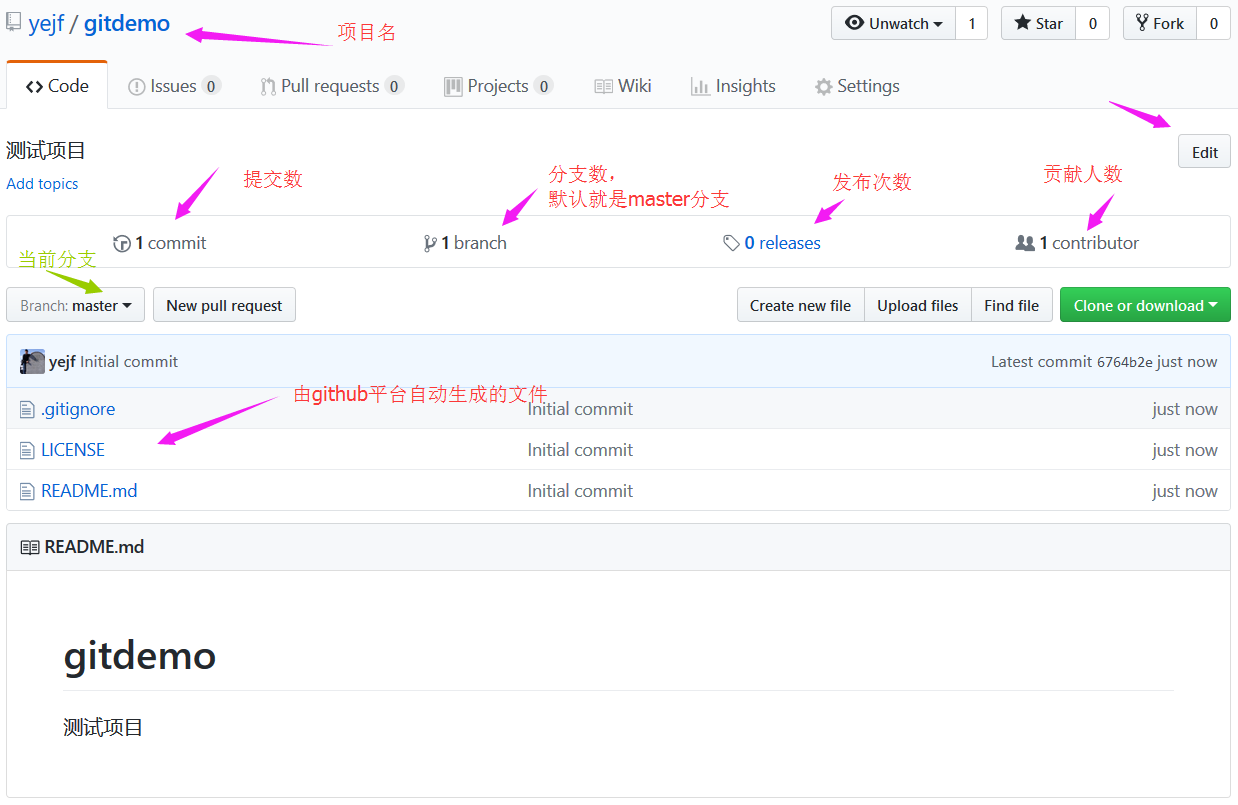Open the gitdemo repository name link
This screenshot has width=1238, height=805.
127,23
